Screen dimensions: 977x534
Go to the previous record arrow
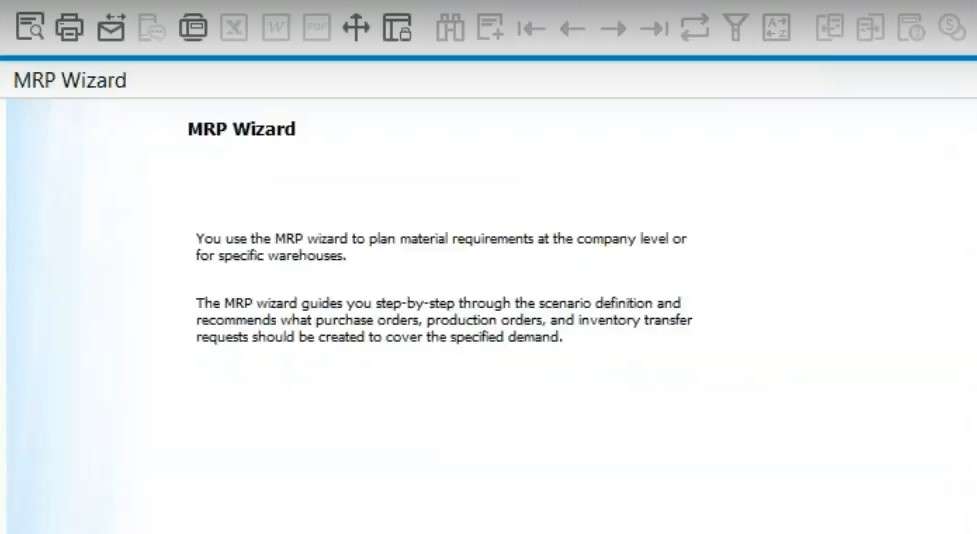tap(572, 28)
